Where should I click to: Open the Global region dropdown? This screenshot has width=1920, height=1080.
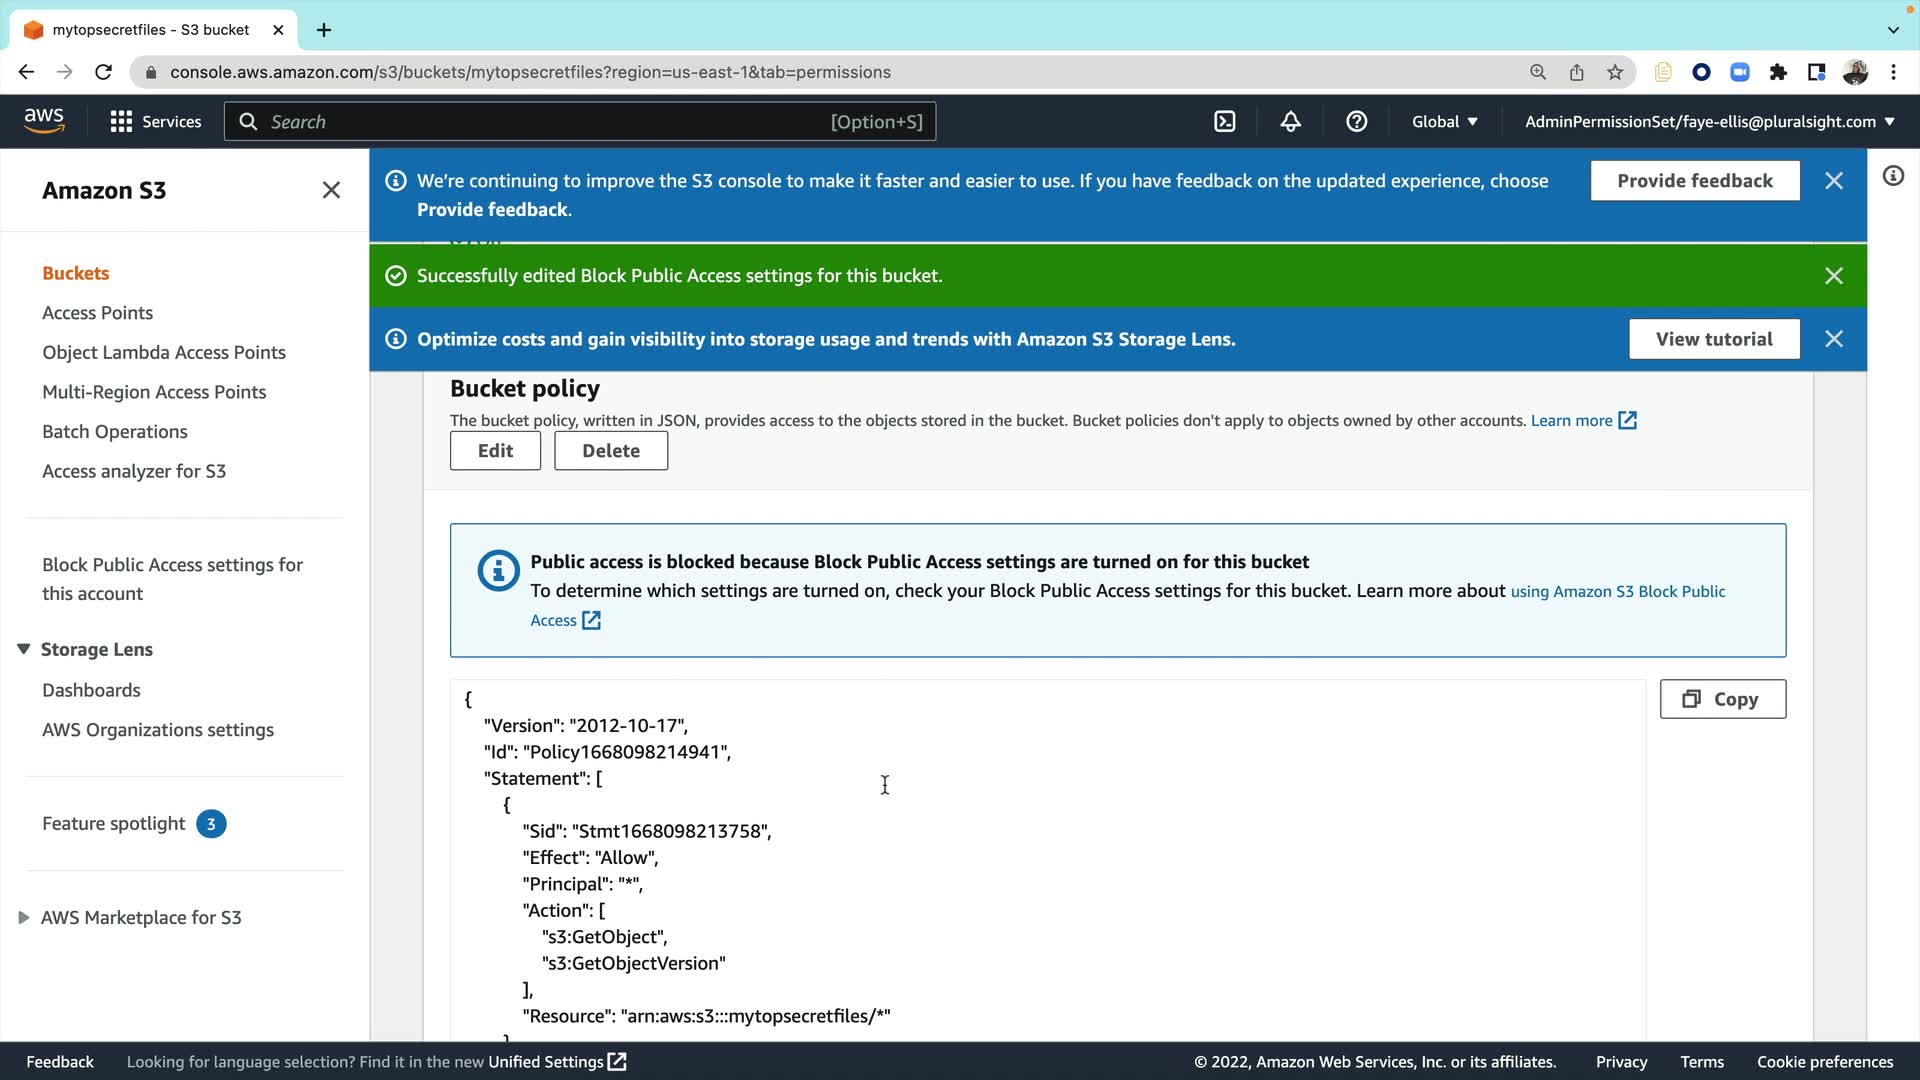tap(1444, 122)
